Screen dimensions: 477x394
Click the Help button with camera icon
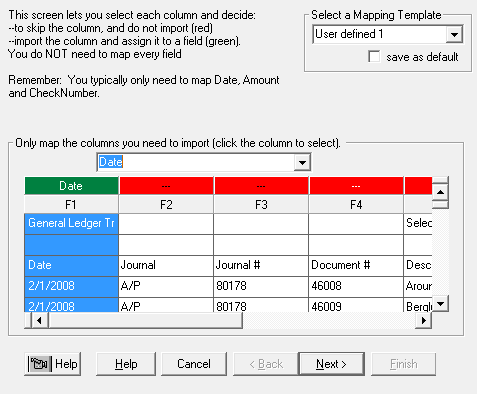pos(53,364)
